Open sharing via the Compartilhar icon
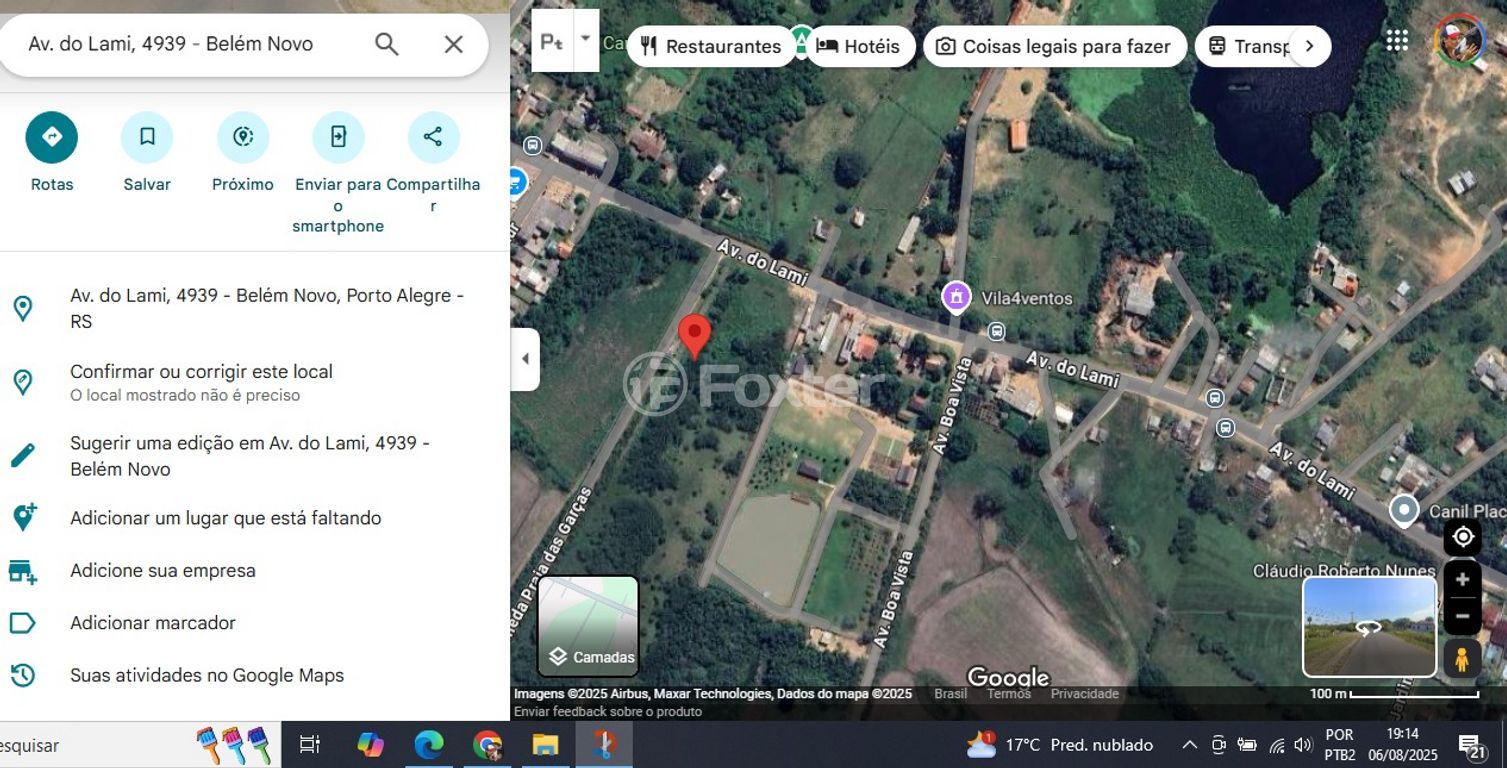1507x768 pixels. [x=433, y=137]
